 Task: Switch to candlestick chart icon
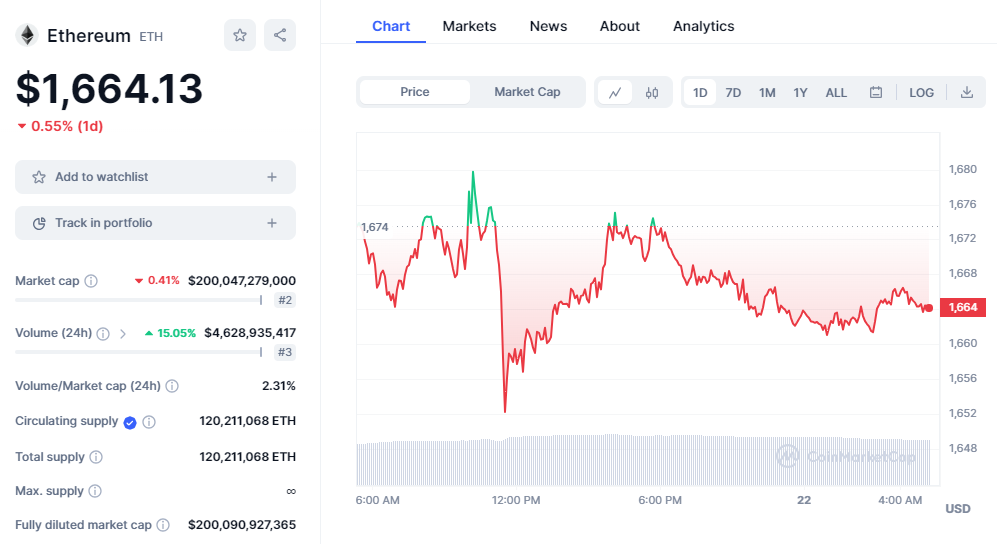coord(652,93)
